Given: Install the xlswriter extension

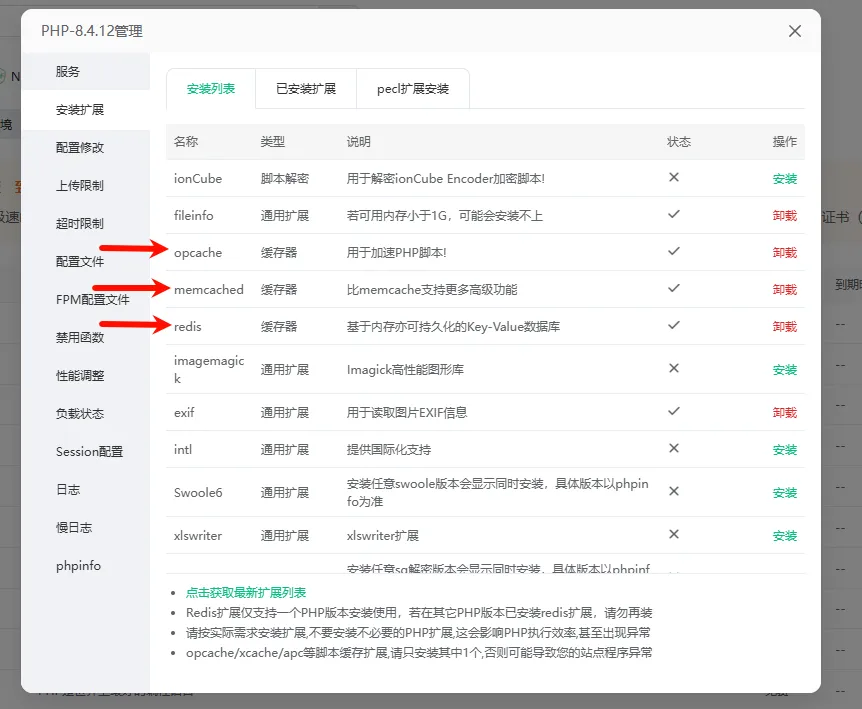Looking at the screenshot, I should pos(785,536).
